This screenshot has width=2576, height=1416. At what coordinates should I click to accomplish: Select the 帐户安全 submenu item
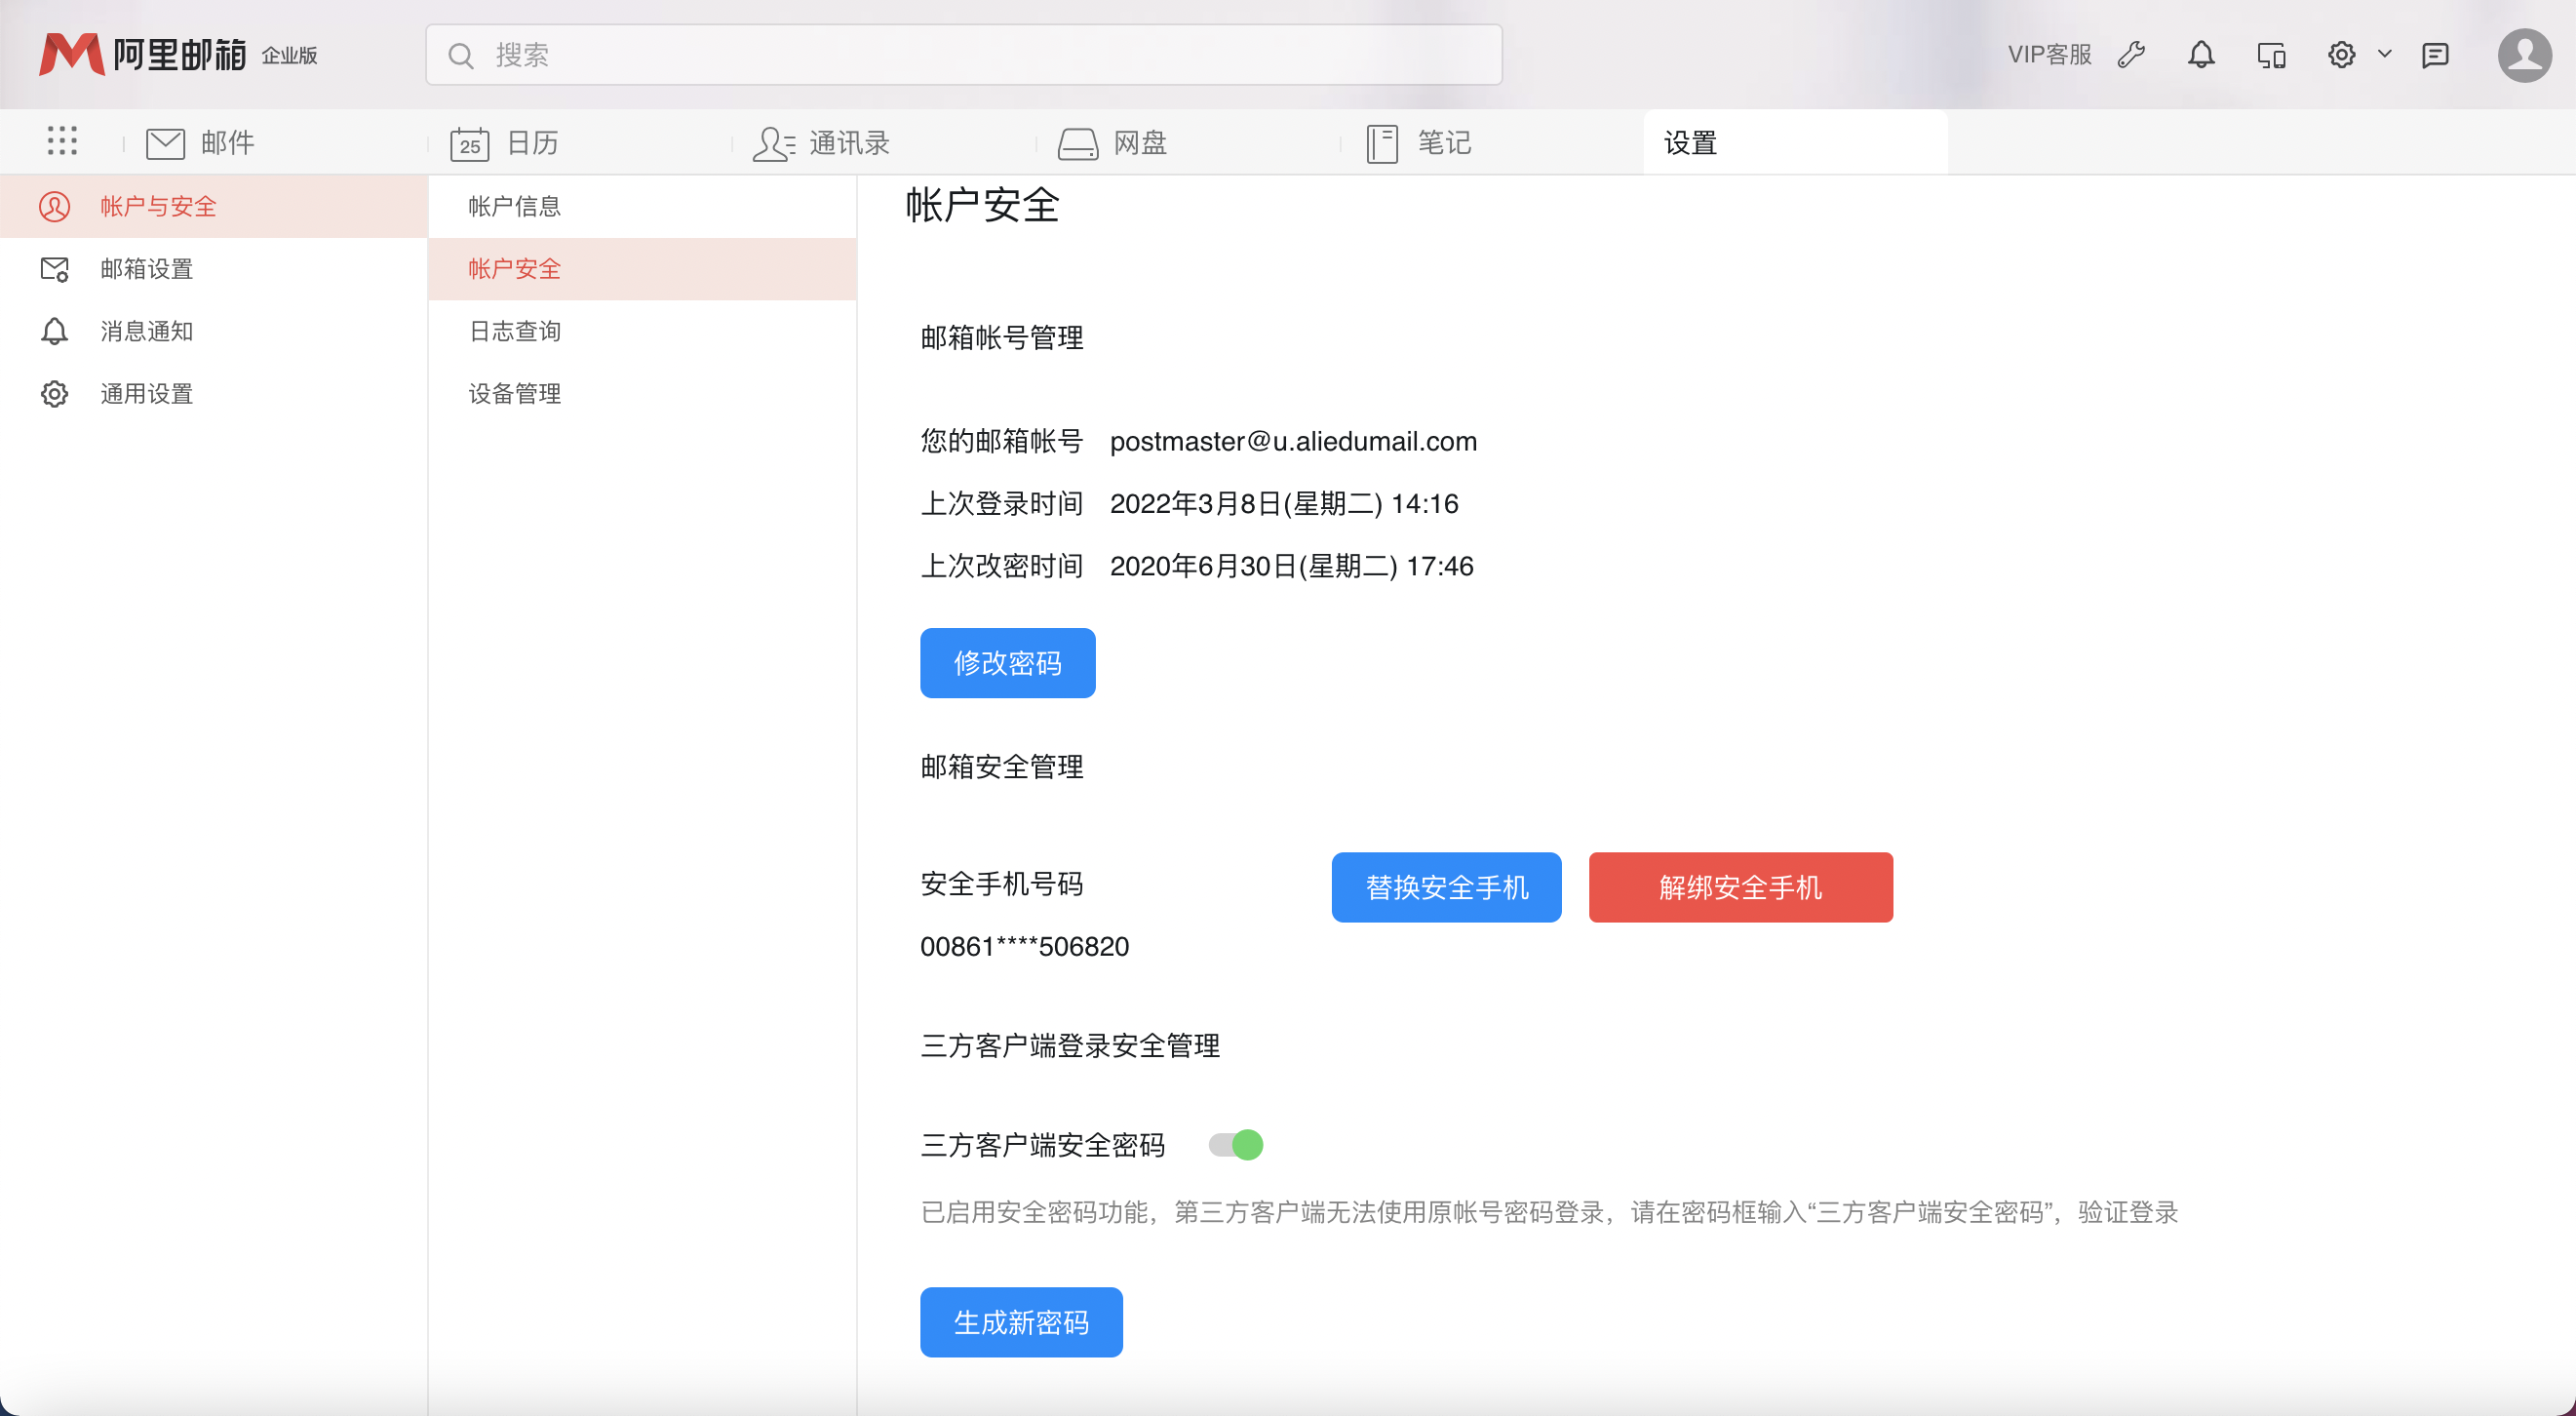(642, 269)
